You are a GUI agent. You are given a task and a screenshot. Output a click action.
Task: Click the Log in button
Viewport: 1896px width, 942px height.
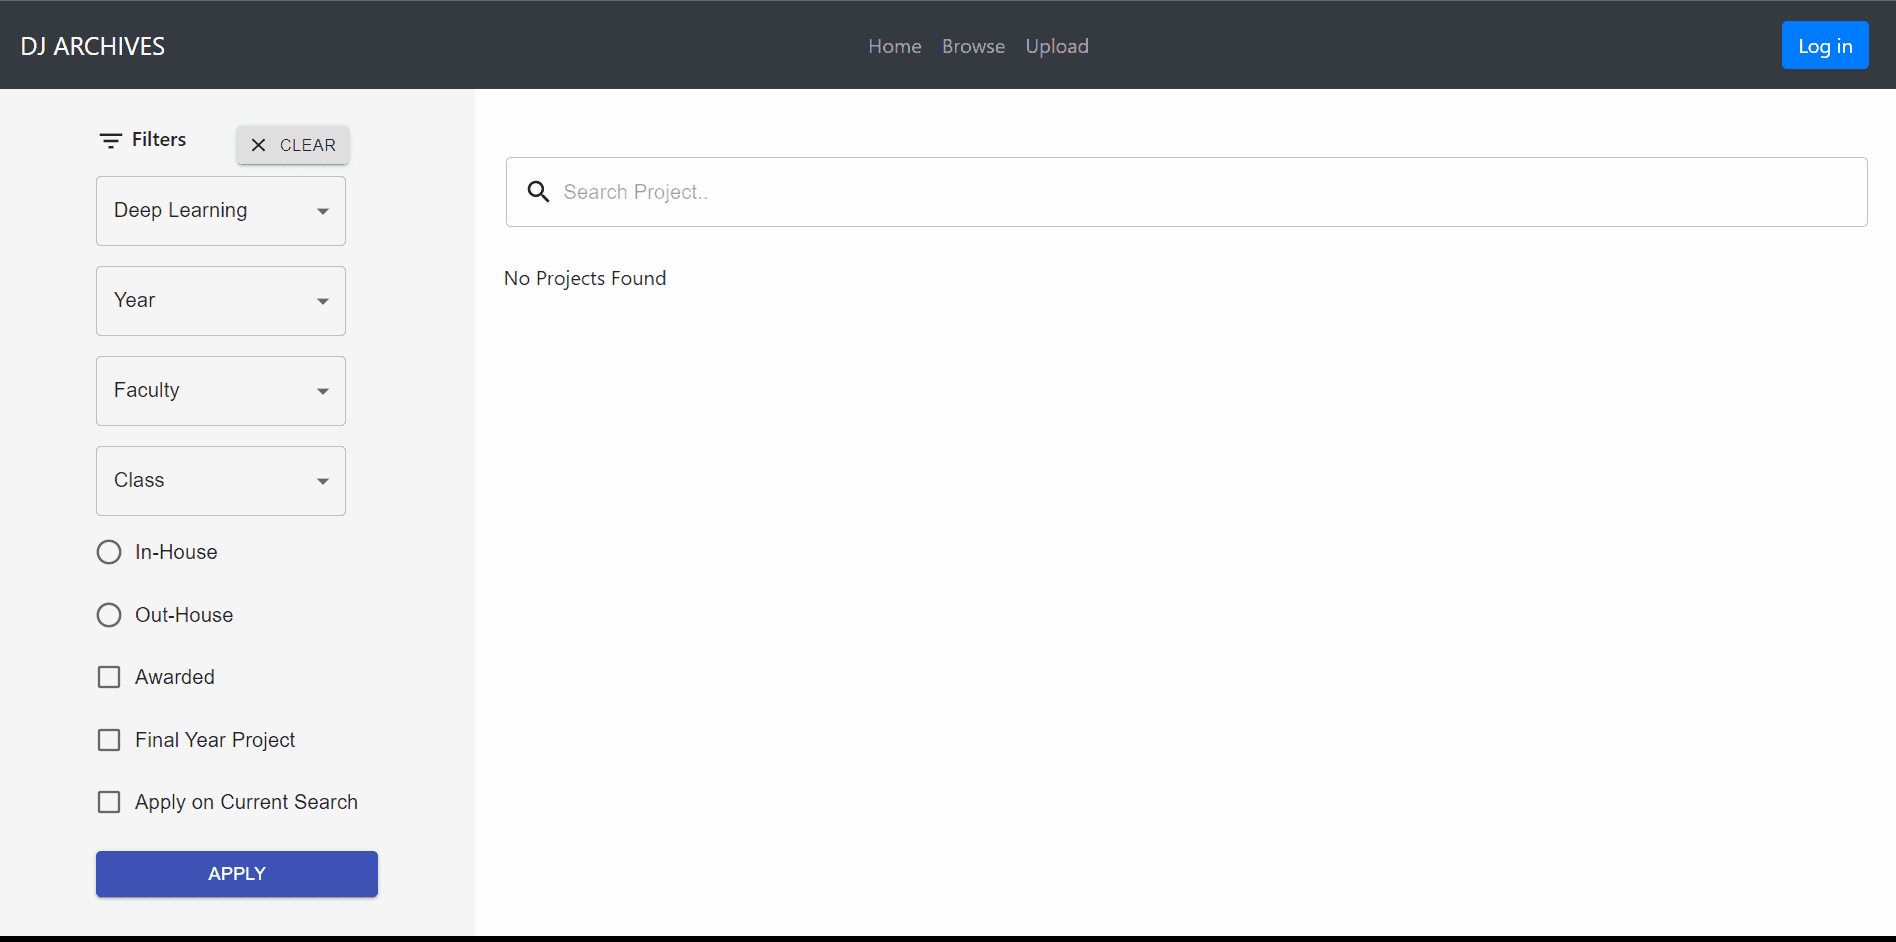point(1825,45)
